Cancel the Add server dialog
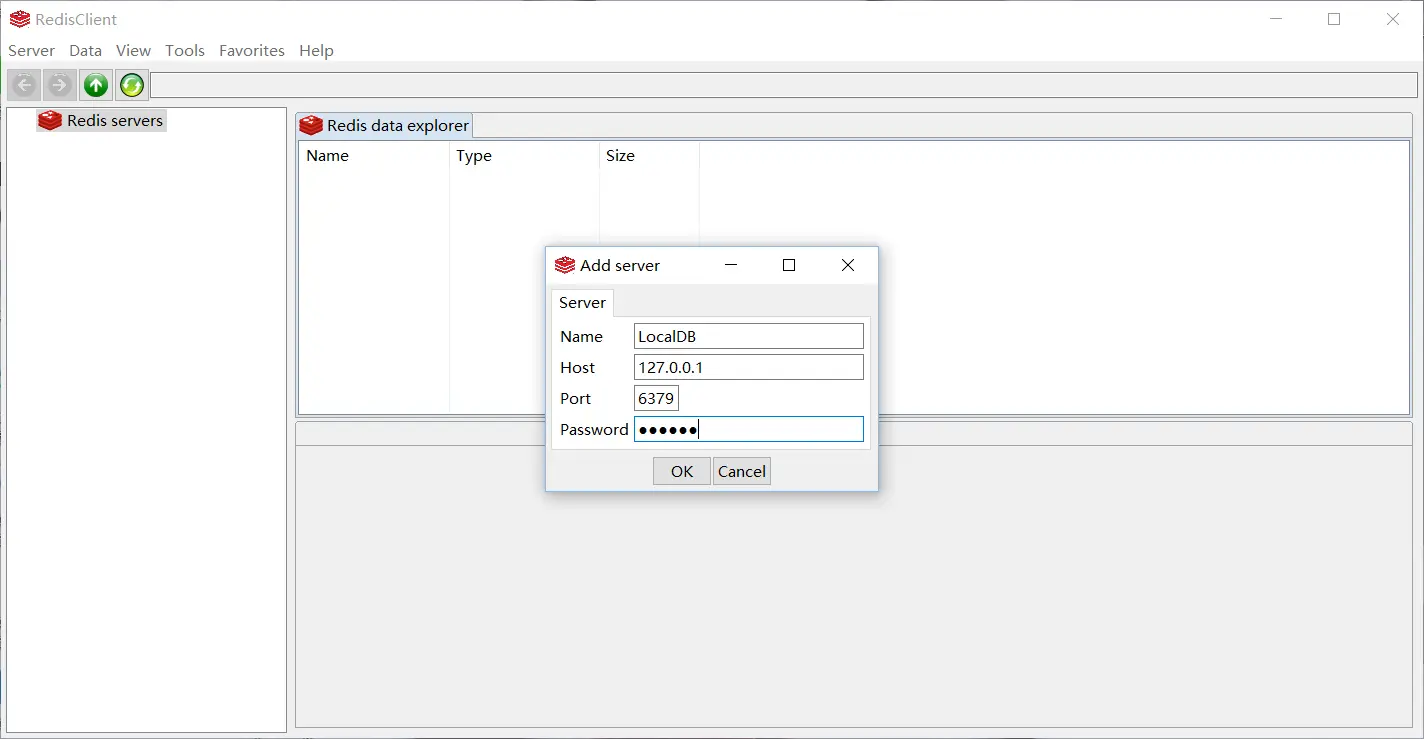The height and width of the screenshot is (739, 1424). pyautogui.click(x=742, y=471)
